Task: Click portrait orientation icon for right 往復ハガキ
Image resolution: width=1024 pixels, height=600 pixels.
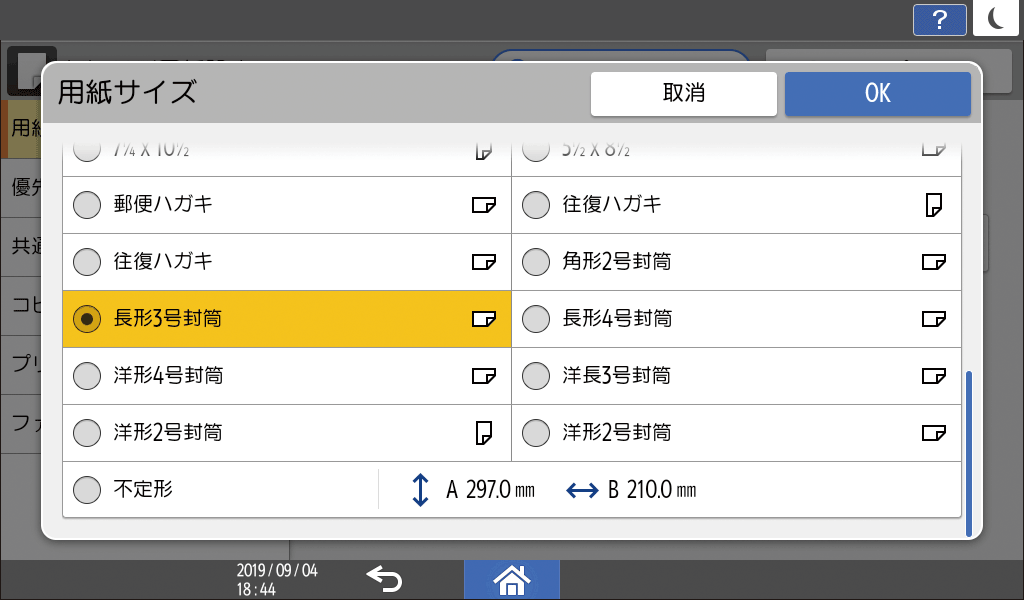Action: pos(934,206)
